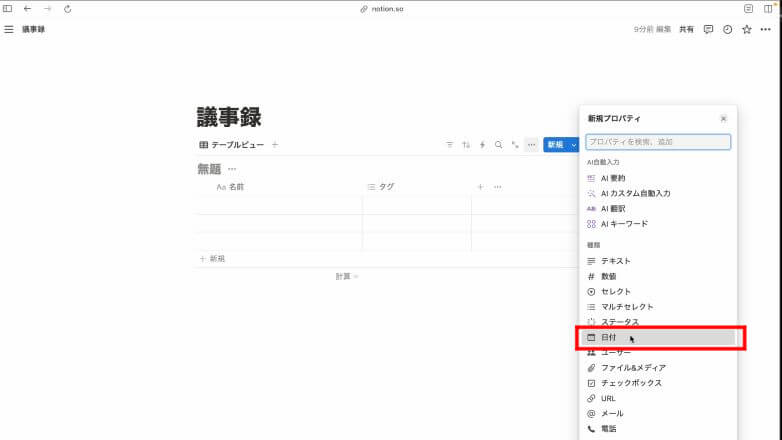The width and height of the screenshot is (782, 440).
Task: Click the 共有 share button
Action: (686, 29)
